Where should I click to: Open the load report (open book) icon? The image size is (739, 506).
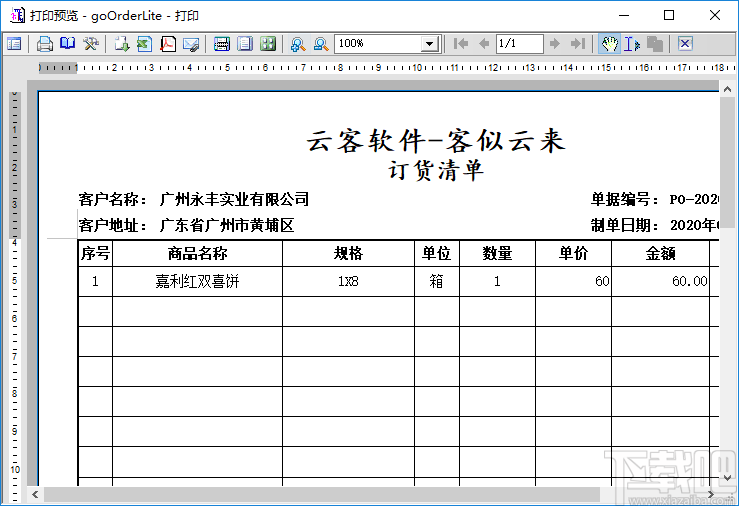click(67, 44)
